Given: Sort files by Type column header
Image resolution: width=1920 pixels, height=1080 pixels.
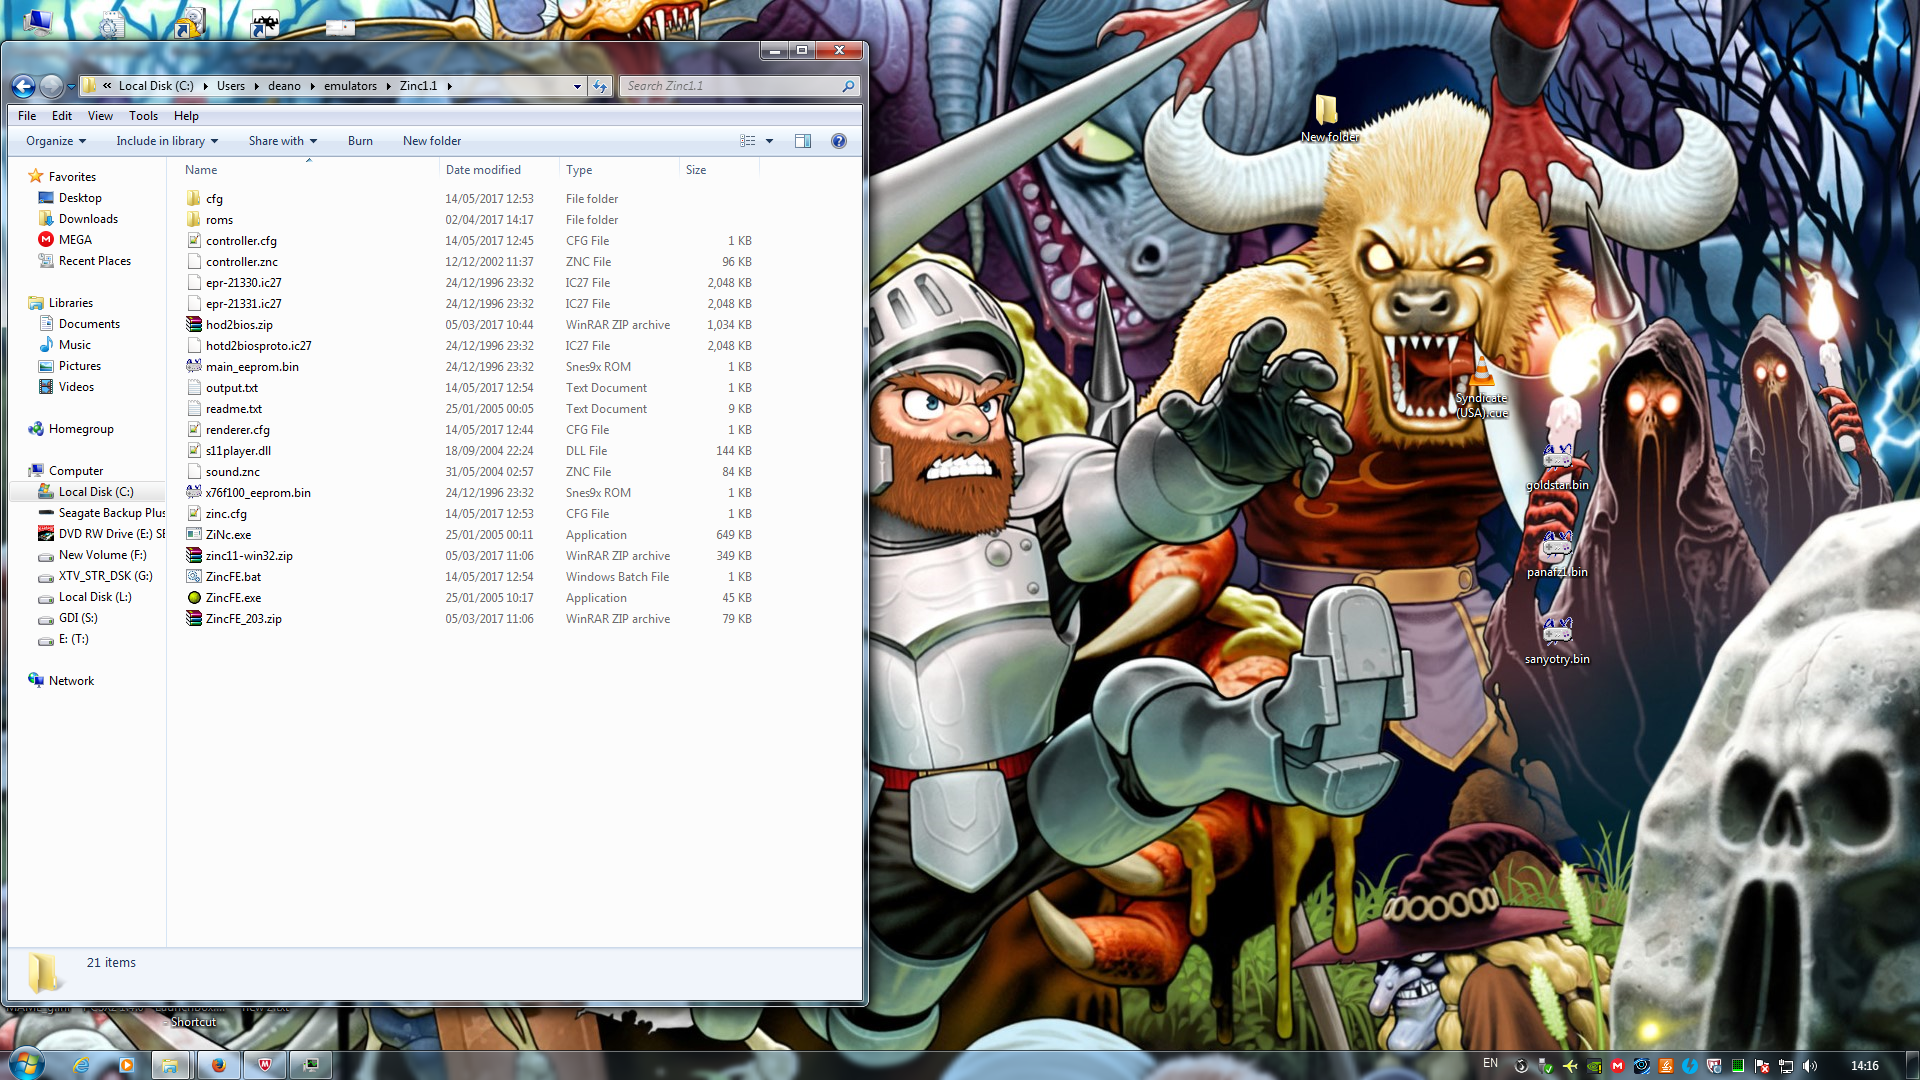Looking at the screenshot, I should click(x=579, y=170).
